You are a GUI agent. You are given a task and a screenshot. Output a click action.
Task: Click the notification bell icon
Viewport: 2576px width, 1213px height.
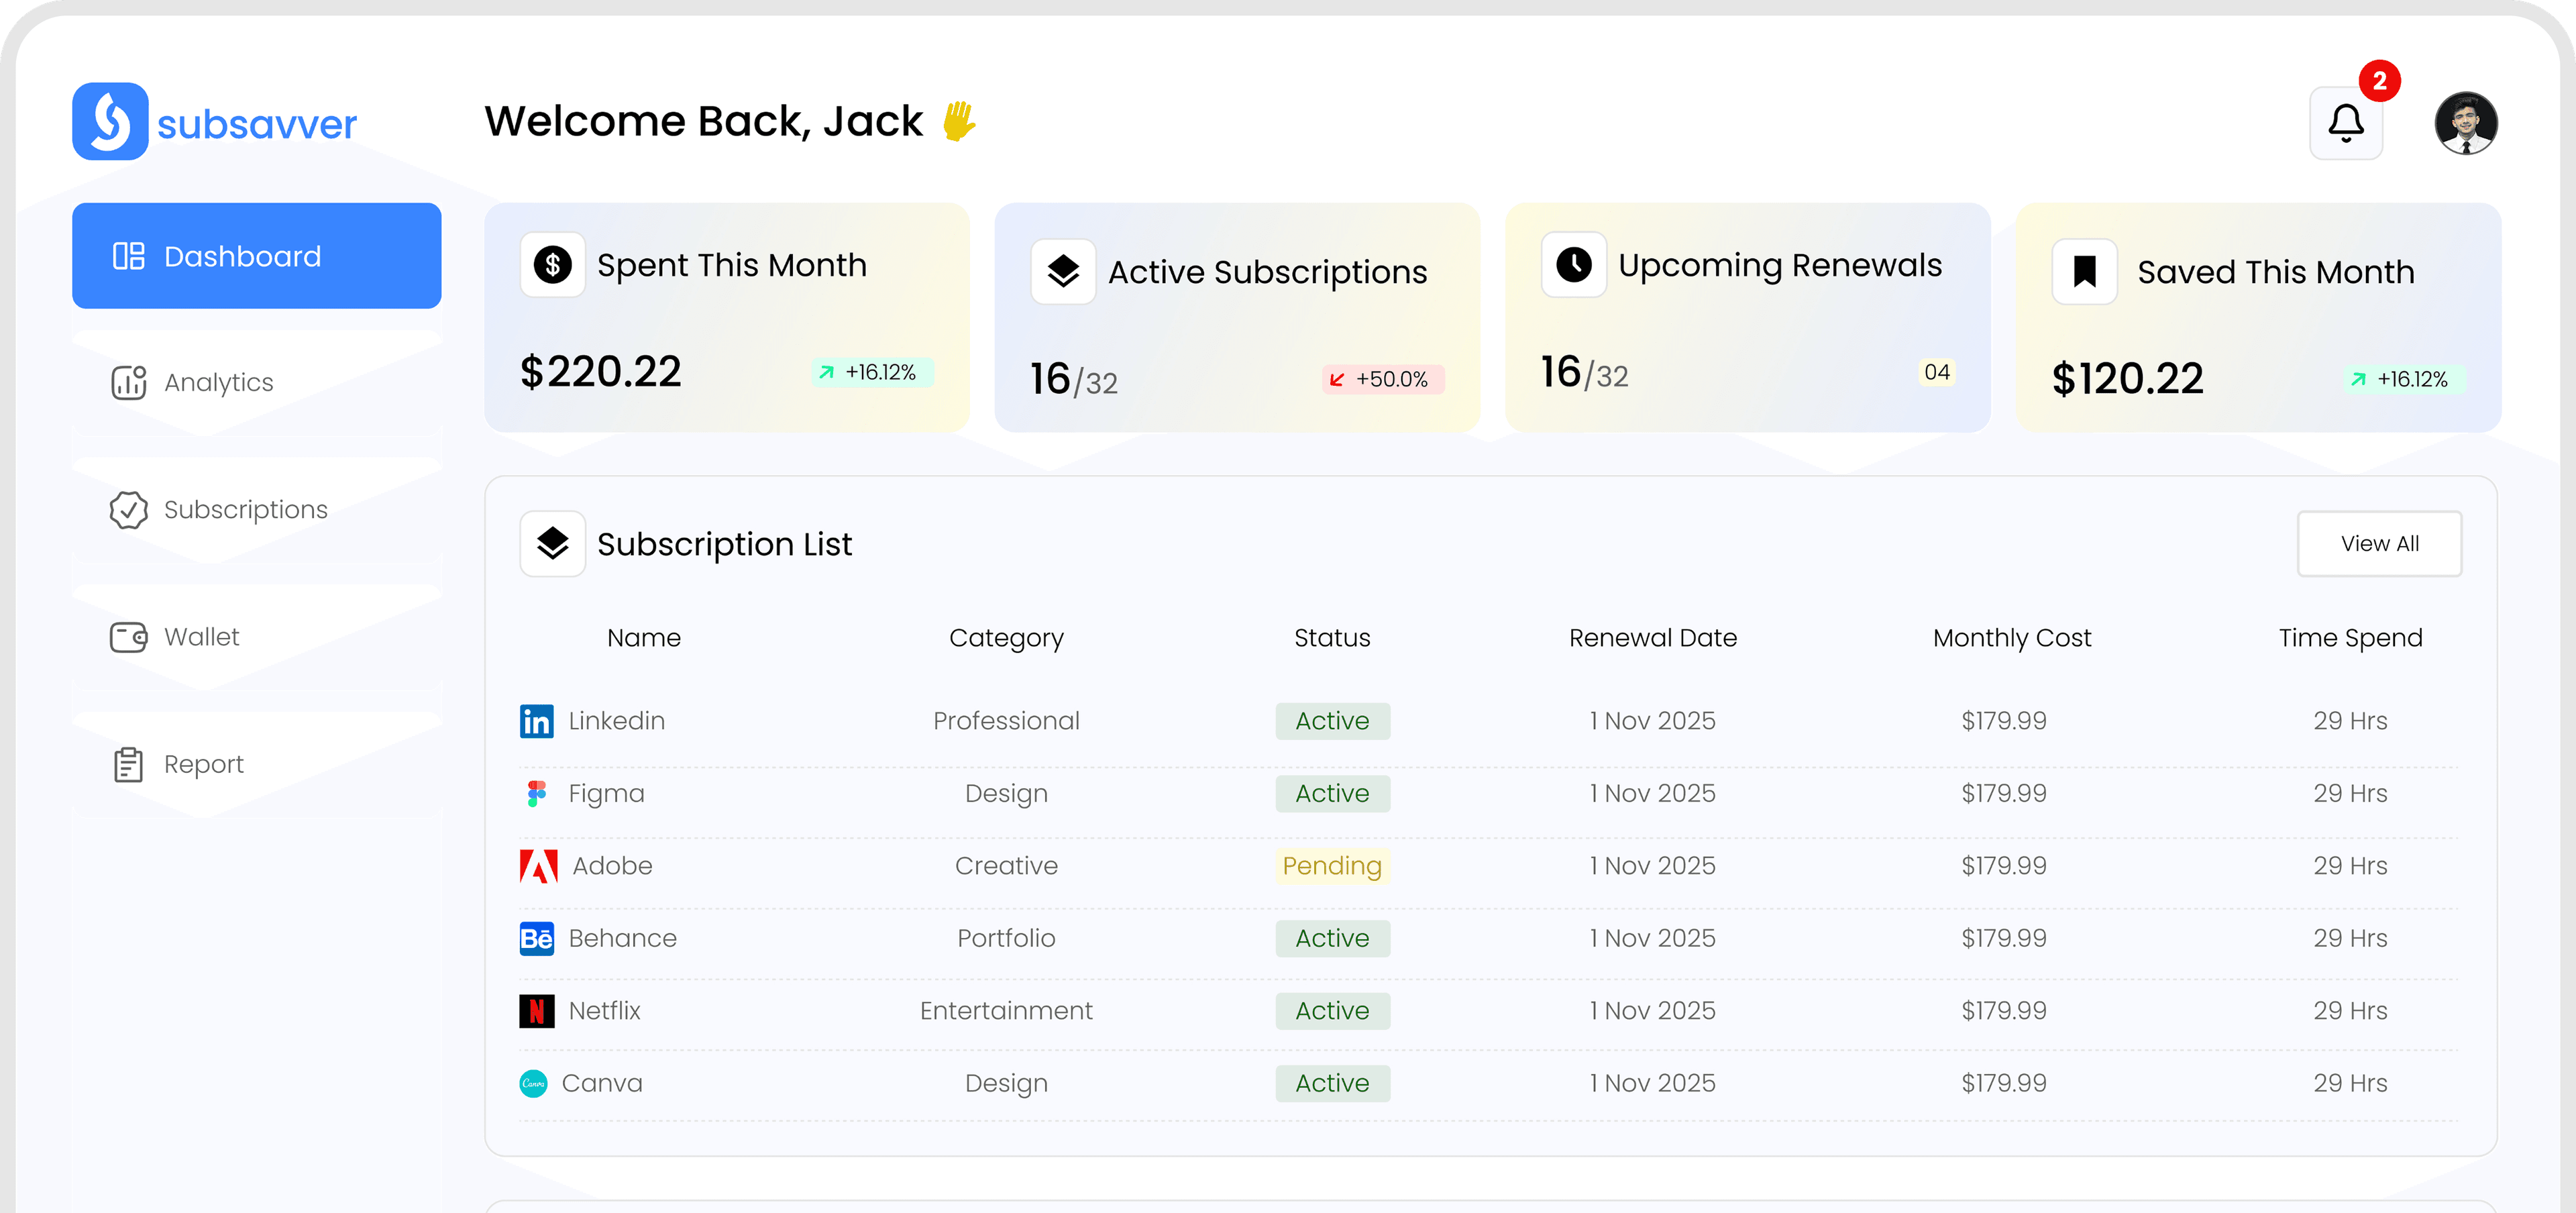click(x=2345, y=123)
